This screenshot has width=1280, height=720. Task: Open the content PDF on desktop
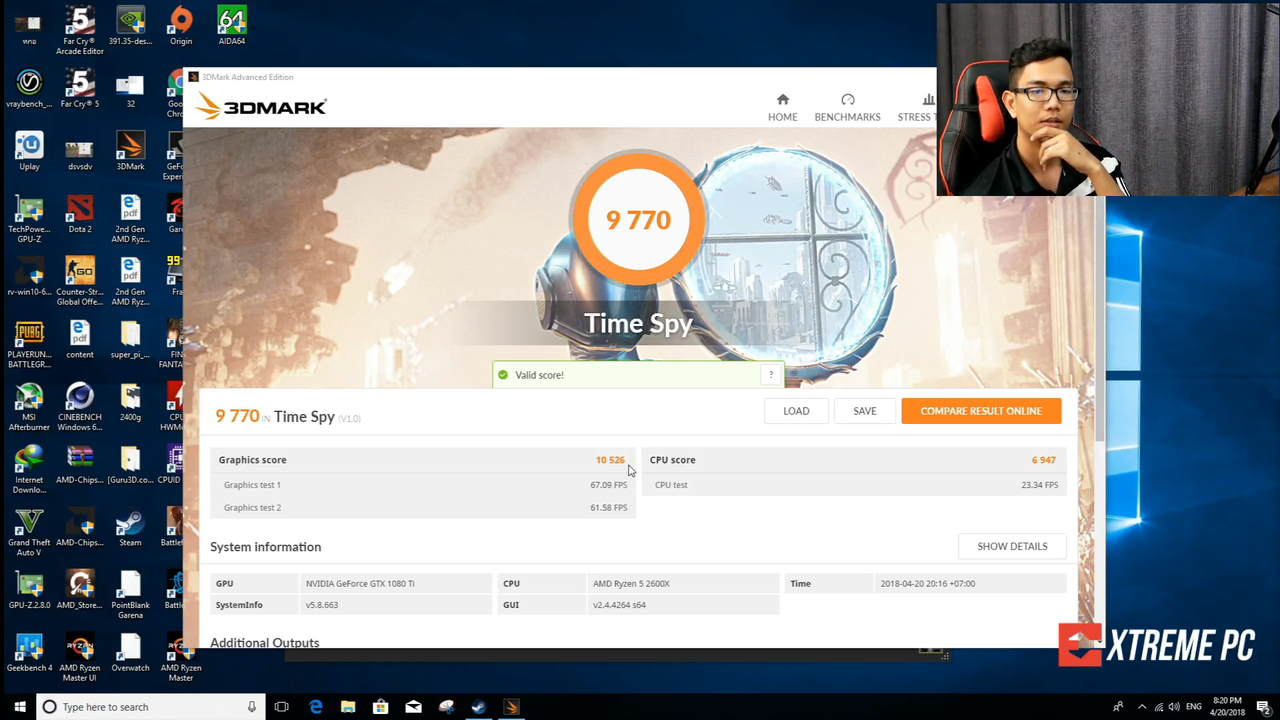[x=80, y=340]
